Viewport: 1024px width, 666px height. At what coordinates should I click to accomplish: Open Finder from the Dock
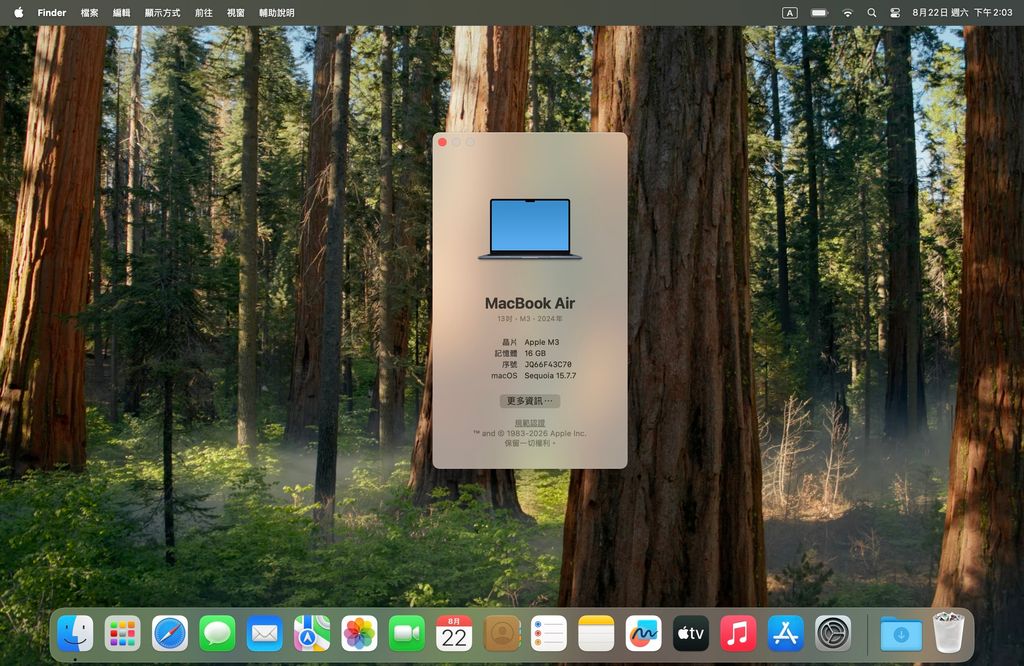click(x=75, y=633)
